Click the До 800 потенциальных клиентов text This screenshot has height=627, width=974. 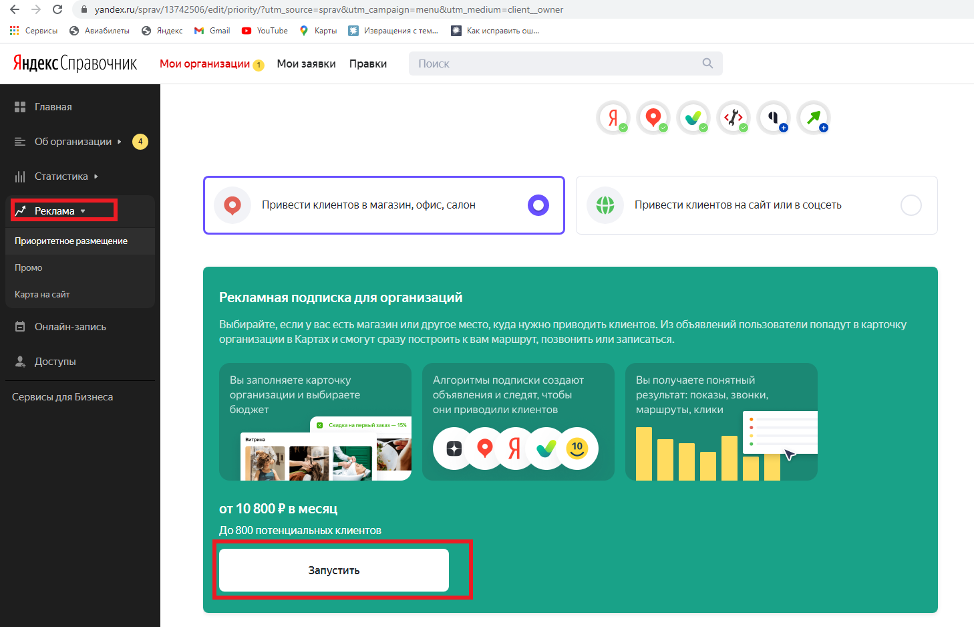click(300, 530)
